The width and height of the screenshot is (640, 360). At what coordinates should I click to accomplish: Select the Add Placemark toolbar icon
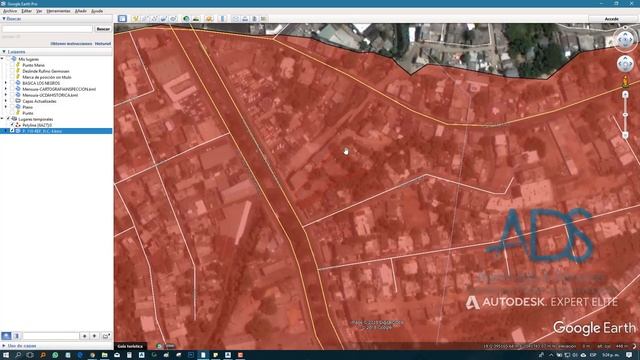point(135,19)
